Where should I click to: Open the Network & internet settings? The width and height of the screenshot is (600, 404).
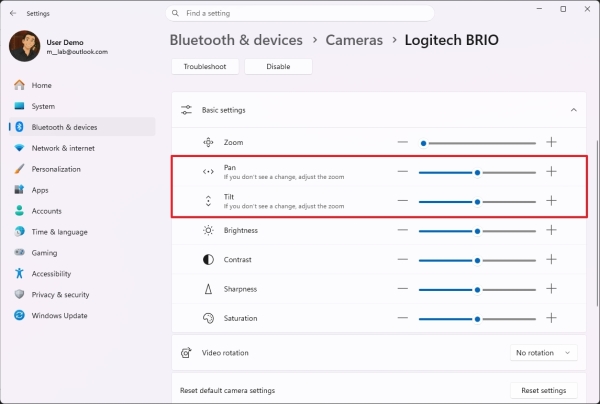63,148
